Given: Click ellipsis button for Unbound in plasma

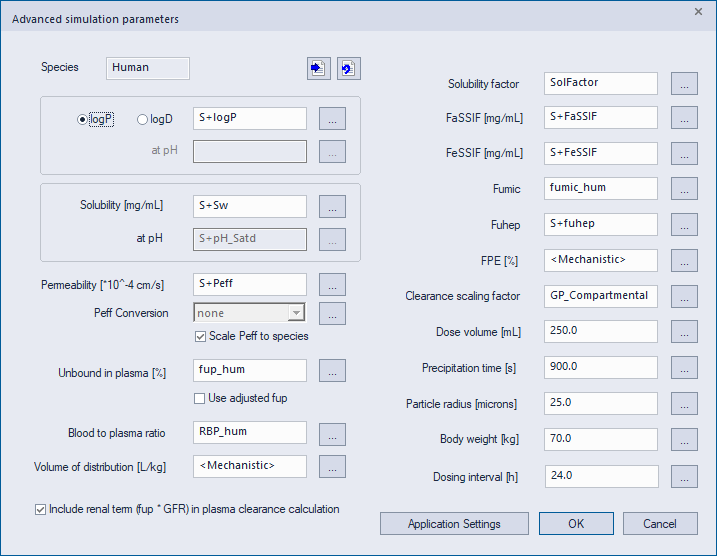Looking at the screenshot, I should pyautogui.click(x=332, y=370).
